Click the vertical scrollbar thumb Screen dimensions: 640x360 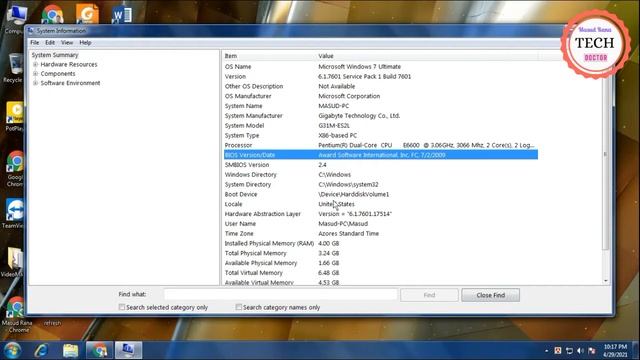606,155
